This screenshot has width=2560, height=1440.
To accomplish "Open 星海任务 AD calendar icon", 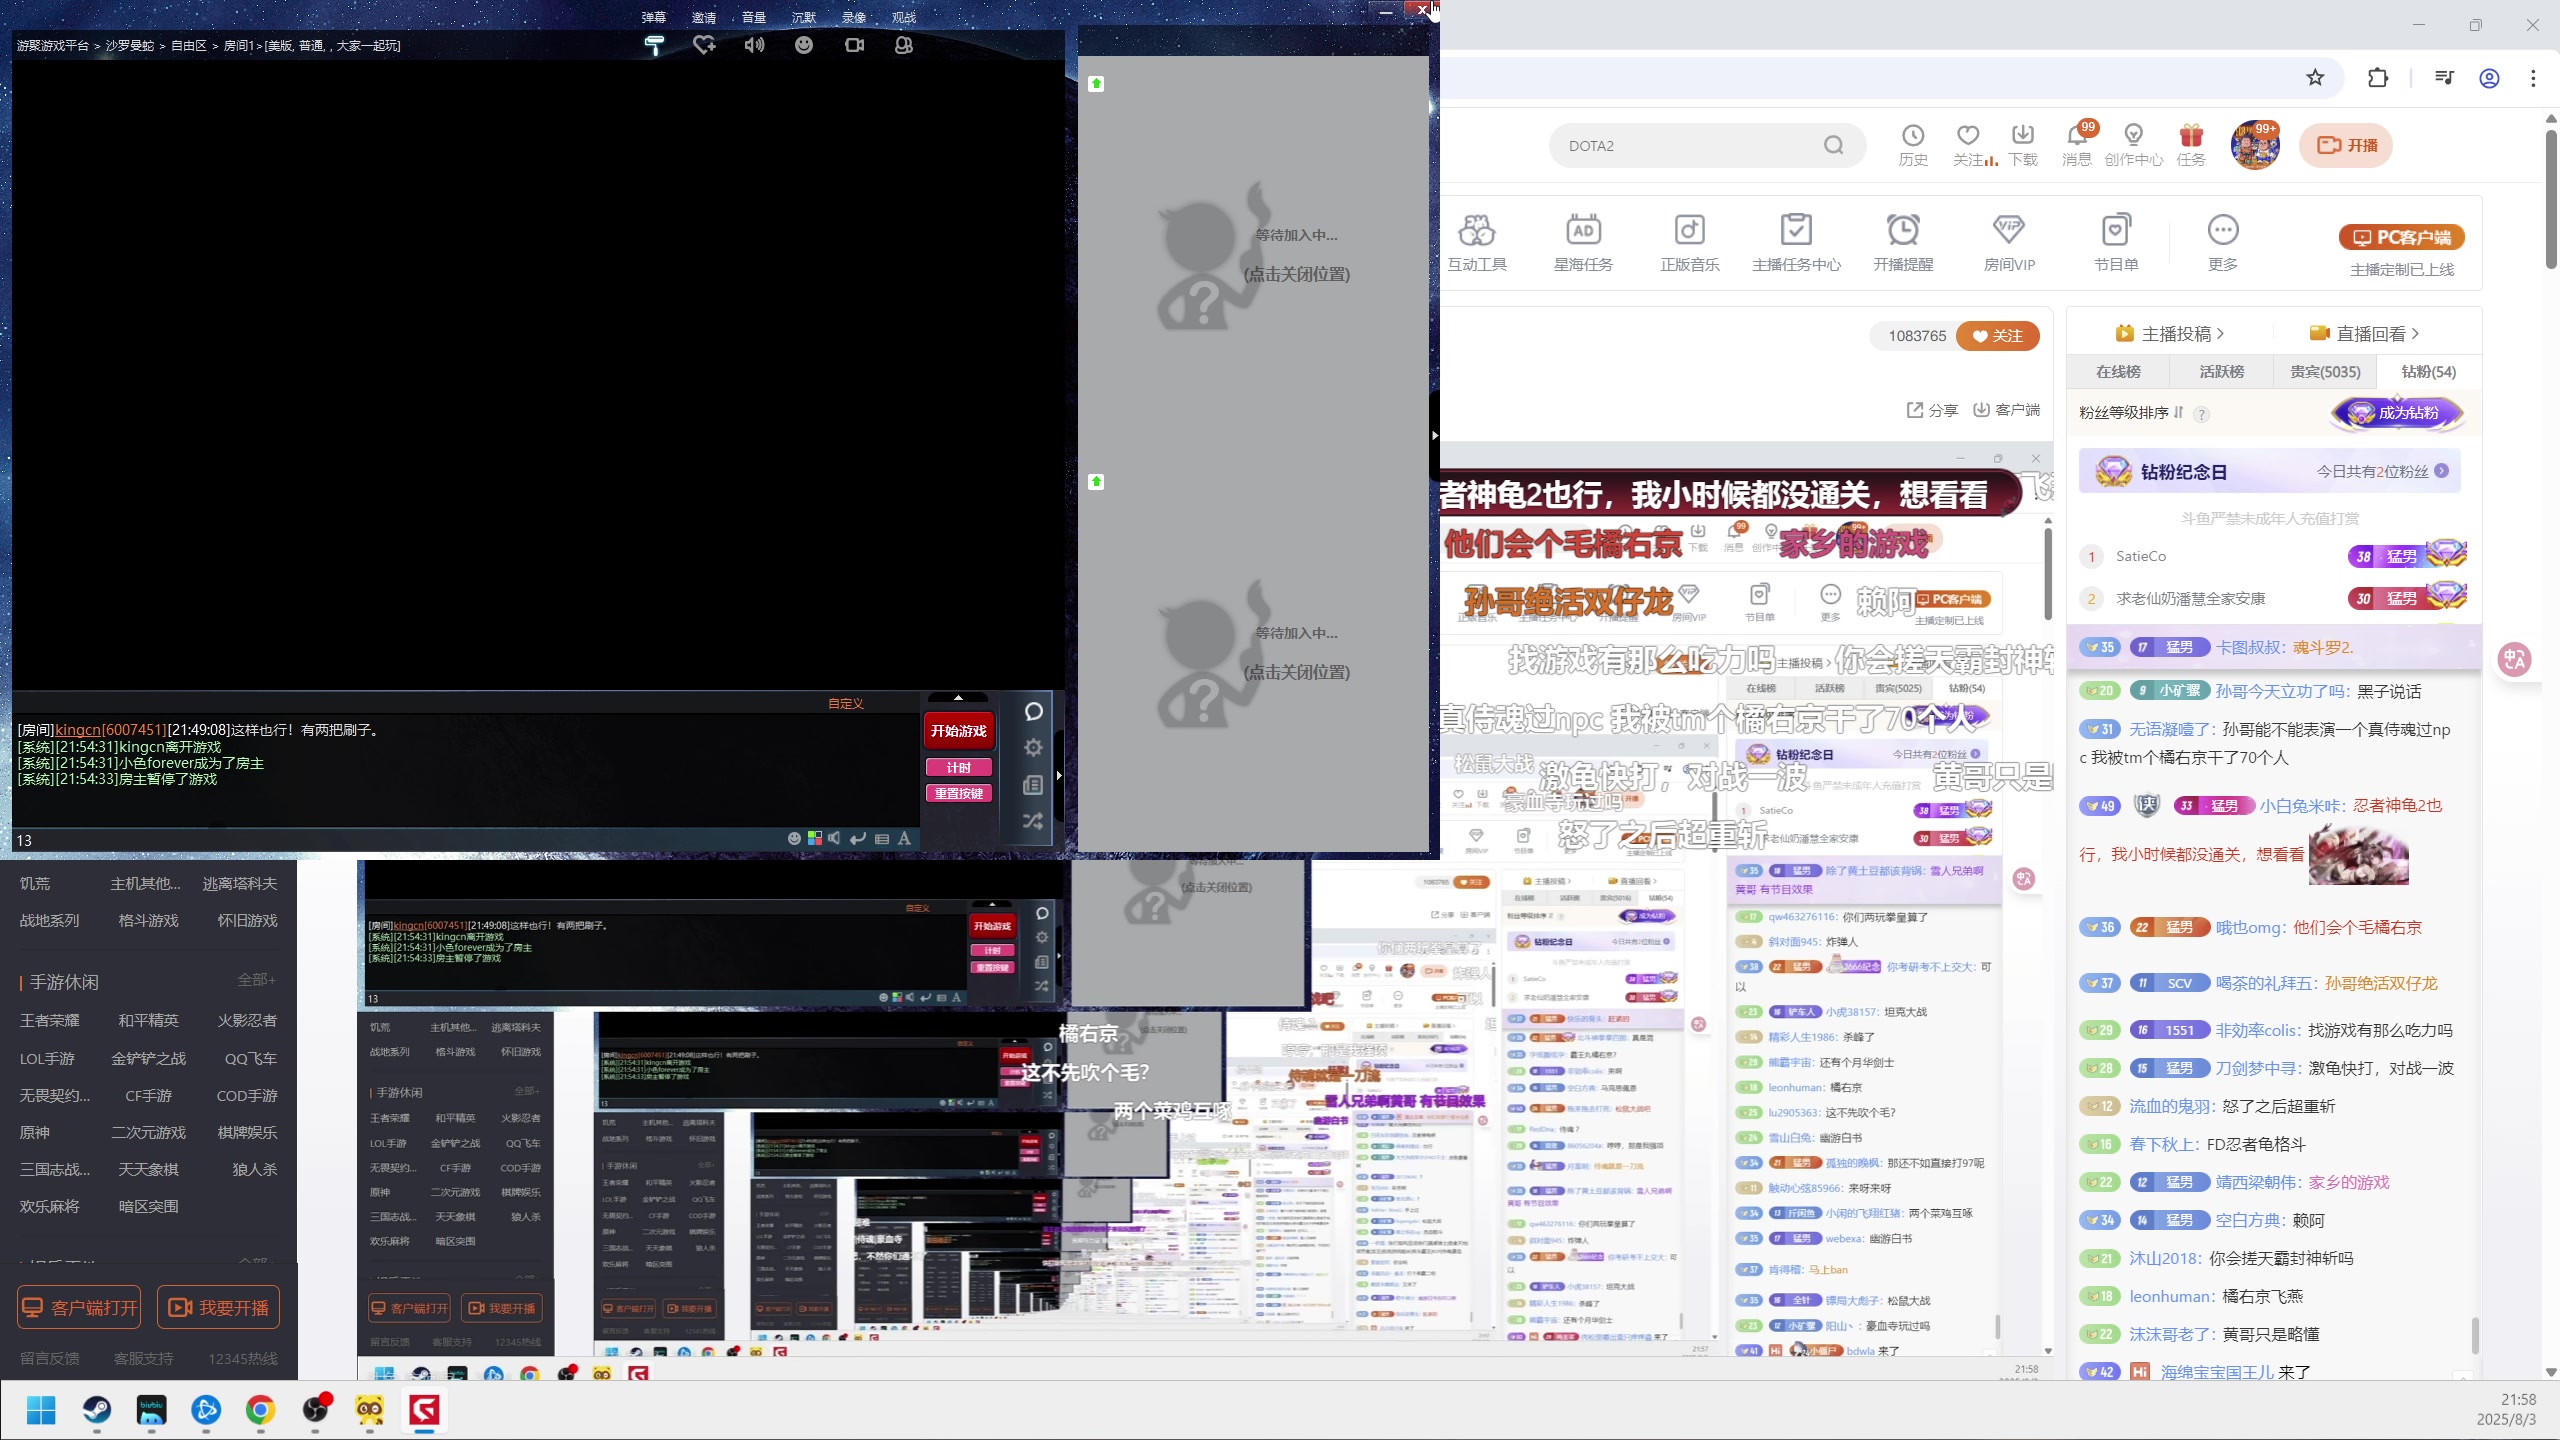I will click(x=1583, y=243).
